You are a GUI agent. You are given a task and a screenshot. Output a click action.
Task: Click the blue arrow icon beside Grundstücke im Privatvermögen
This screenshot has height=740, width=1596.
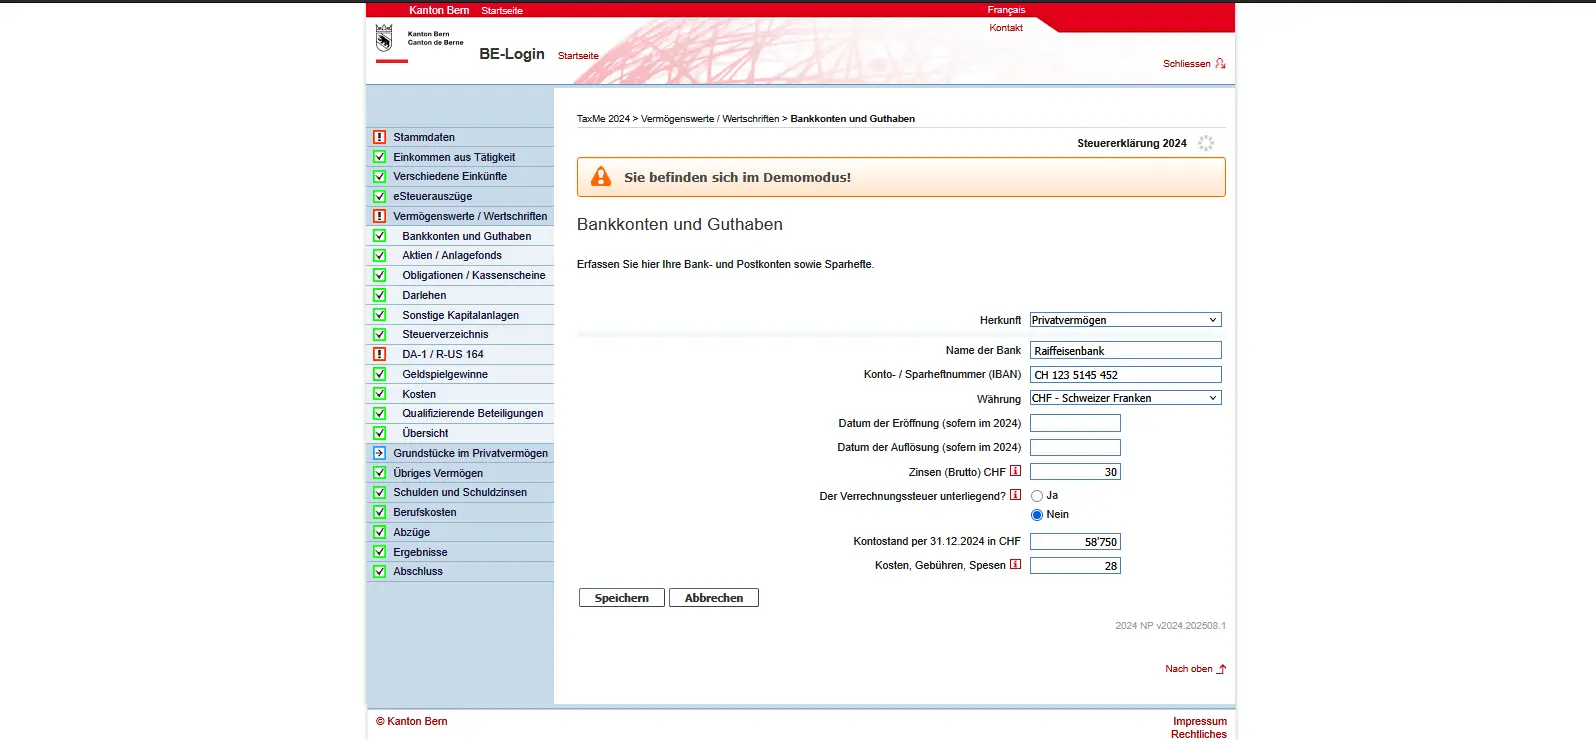(x=379, y=453)
